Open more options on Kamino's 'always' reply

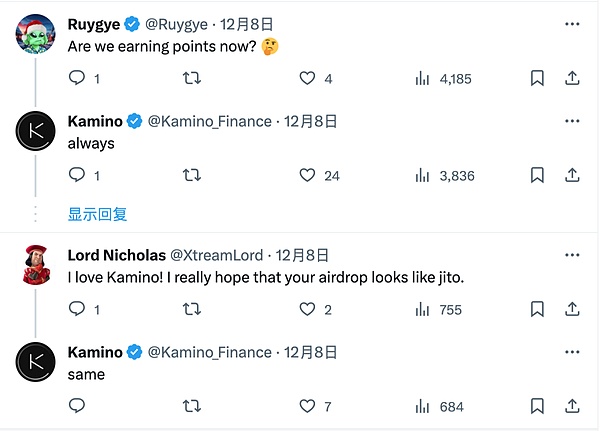point(572,120)
